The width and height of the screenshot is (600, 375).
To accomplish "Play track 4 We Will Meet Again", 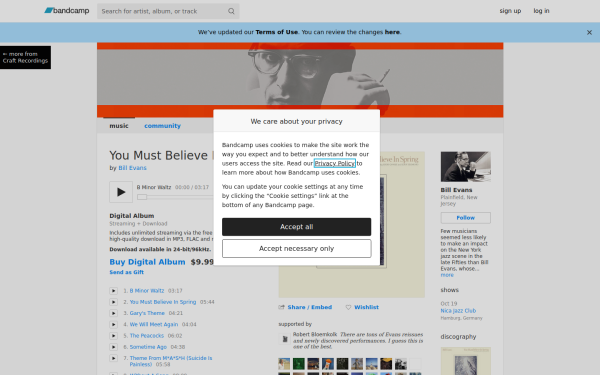I will pos(113,324).
